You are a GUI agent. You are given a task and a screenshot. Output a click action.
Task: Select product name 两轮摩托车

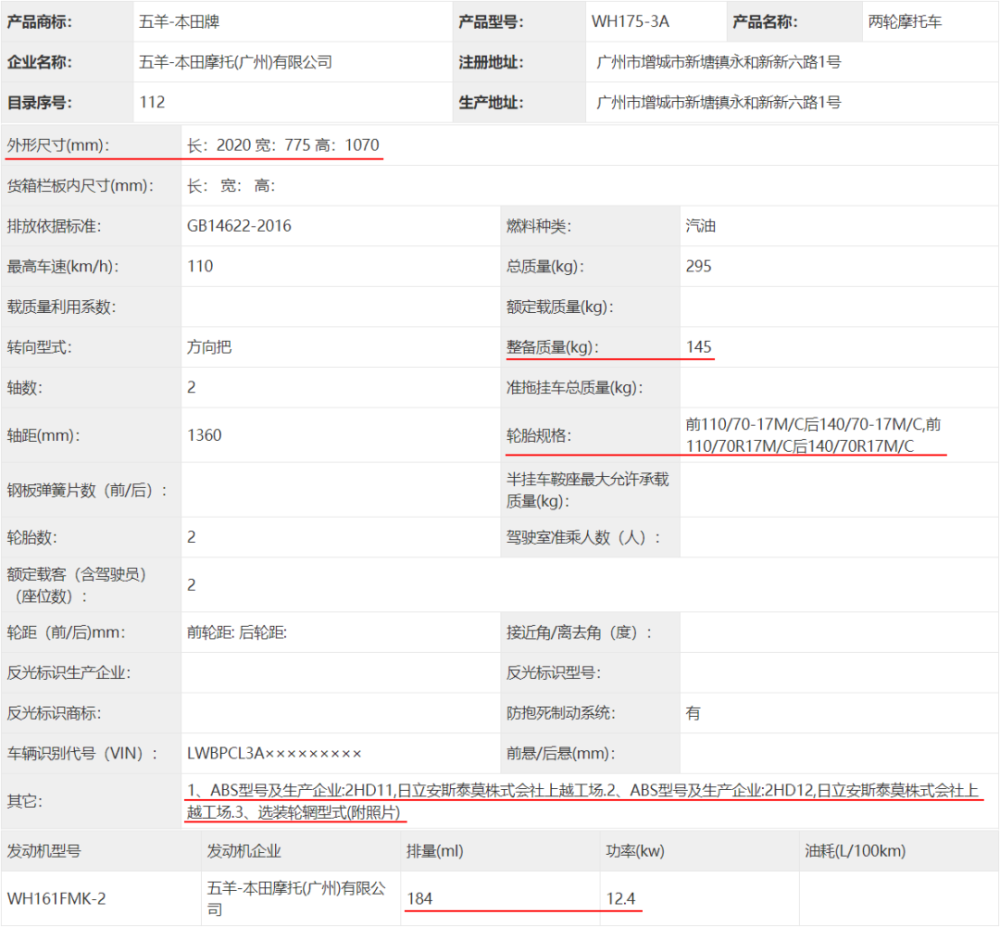tap(904, 22)
